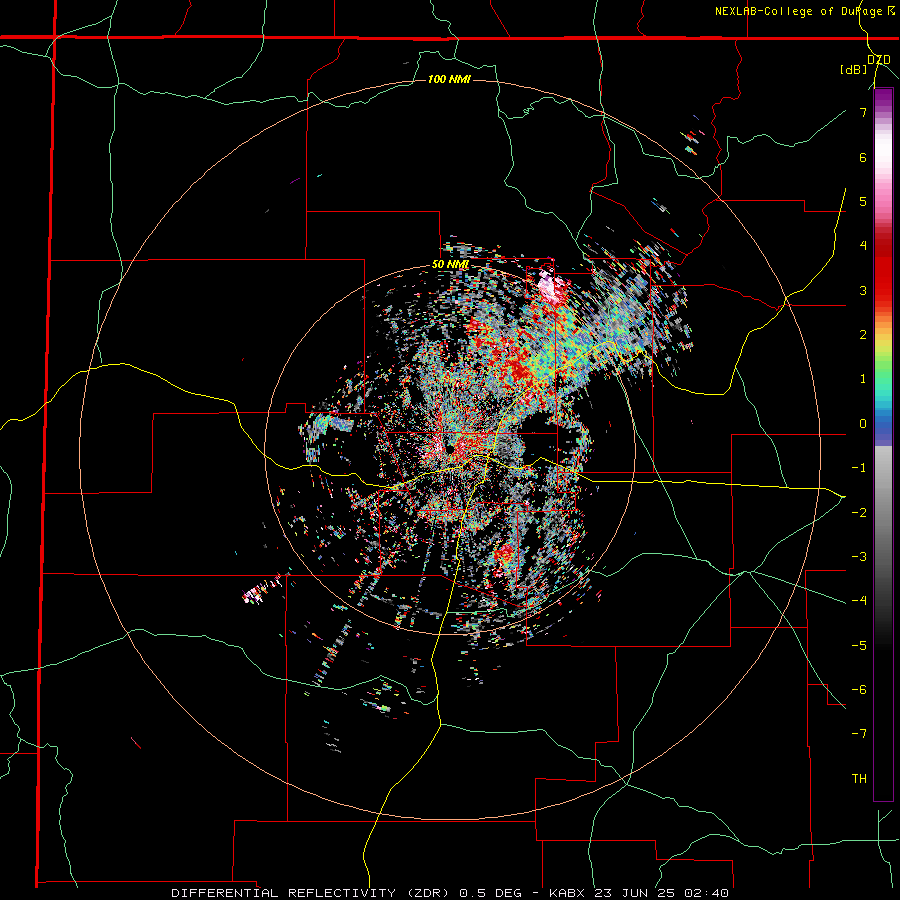900x900 pixels.
Task: Click the 3 value on the scale
Action: pyautogui.click(x=863, y=290)
